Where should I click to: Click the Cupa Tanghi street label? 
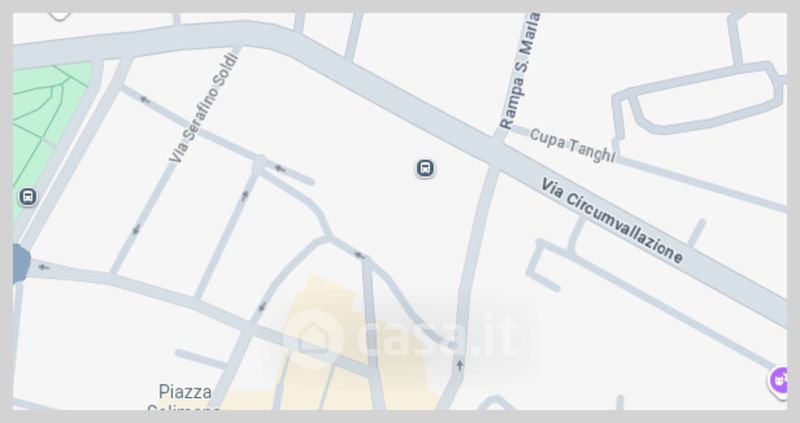572,145
